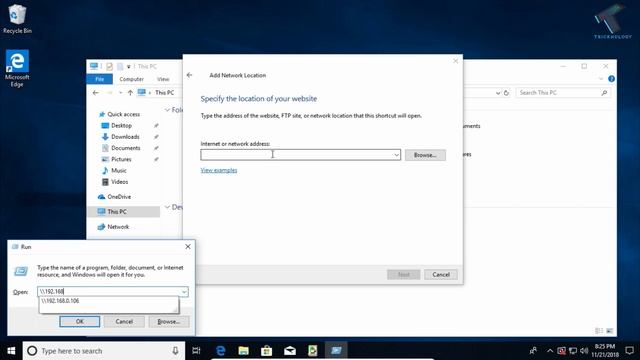The width and height of the screenshot is (640, 360).
Task: Select Music in navigation pane
Action: point(118,170)
